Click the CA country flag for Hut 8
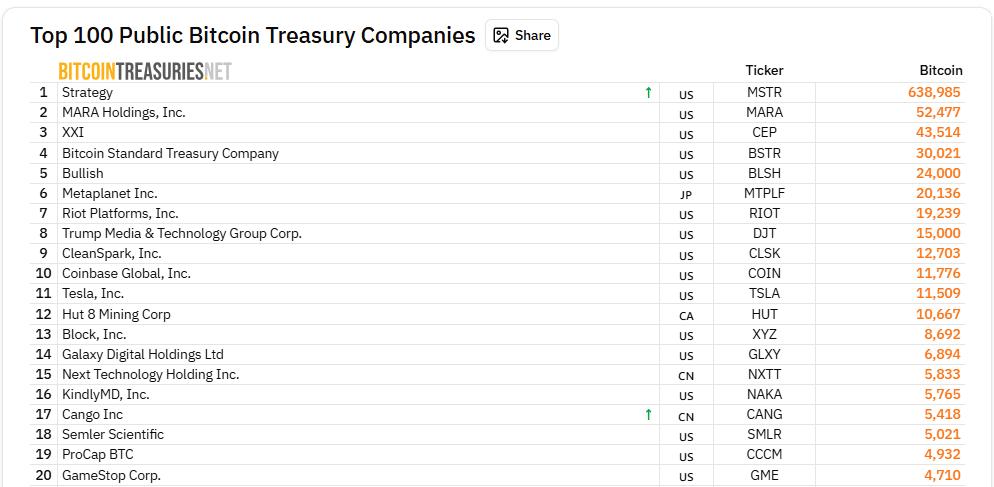This screenshot has height=487, width=994. (686, 315)
